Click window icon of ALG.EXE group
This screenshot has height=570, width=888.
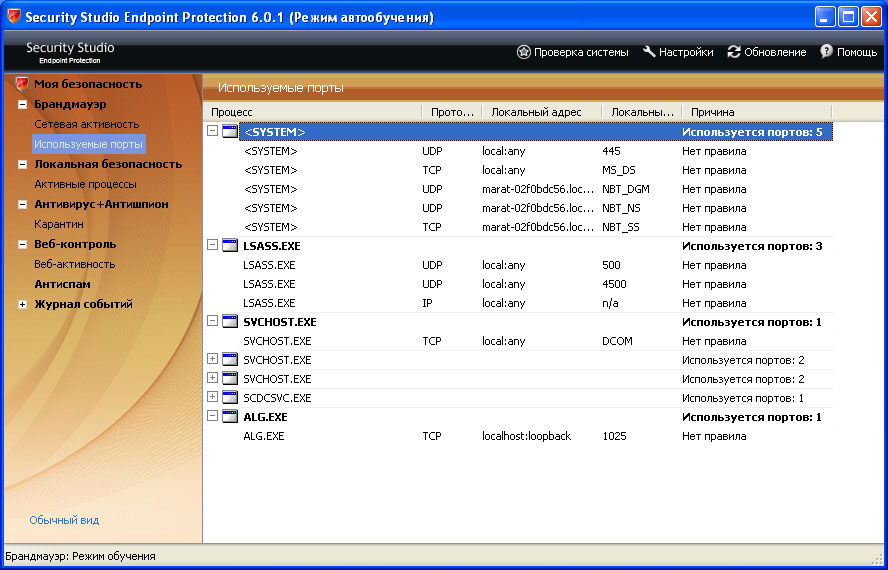pos(229,416)
